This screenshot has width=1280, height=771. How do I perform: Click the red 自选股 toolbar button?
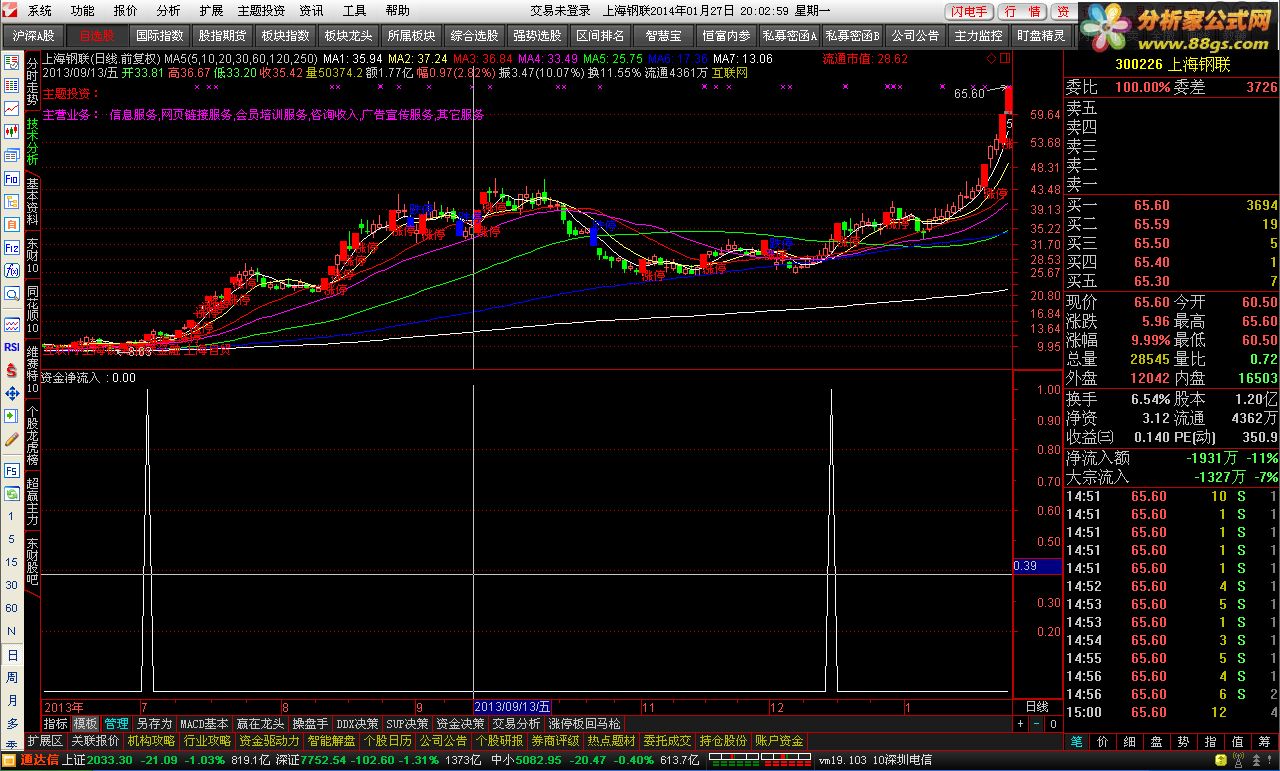point(97,35)
